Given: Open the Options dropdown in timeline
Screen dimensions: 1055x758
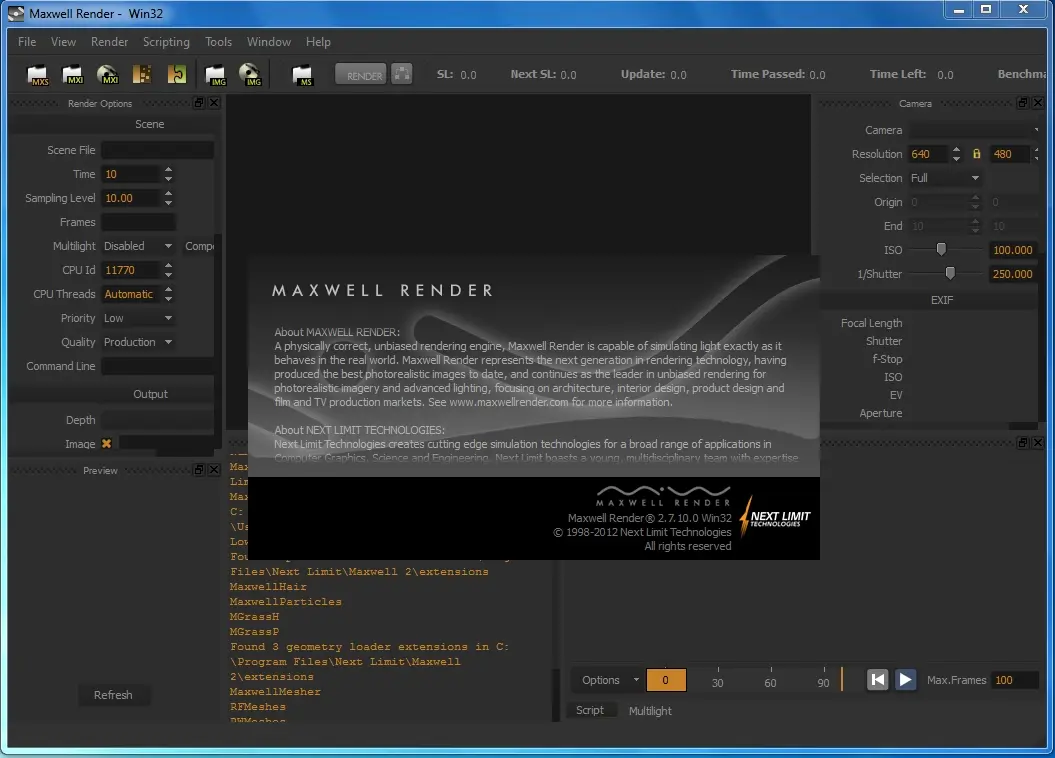Looking at the screenshot, I should coord(608,680).
